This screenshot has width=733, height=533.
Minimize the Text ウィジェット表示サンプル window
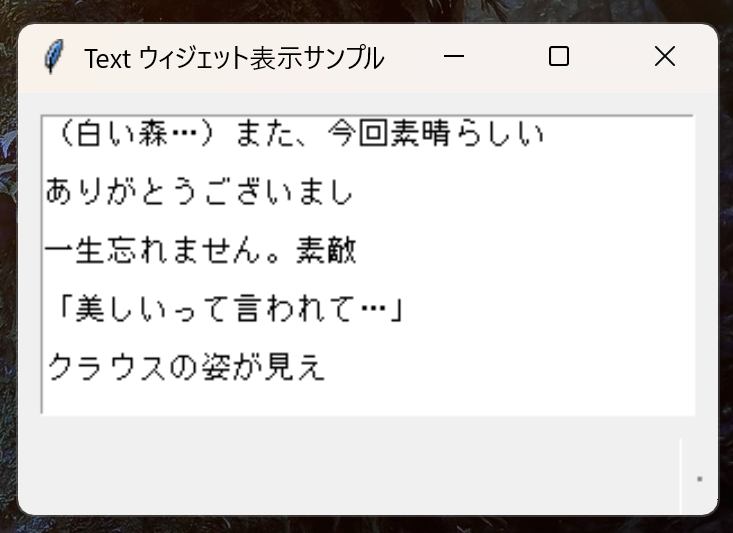(453, 57)
